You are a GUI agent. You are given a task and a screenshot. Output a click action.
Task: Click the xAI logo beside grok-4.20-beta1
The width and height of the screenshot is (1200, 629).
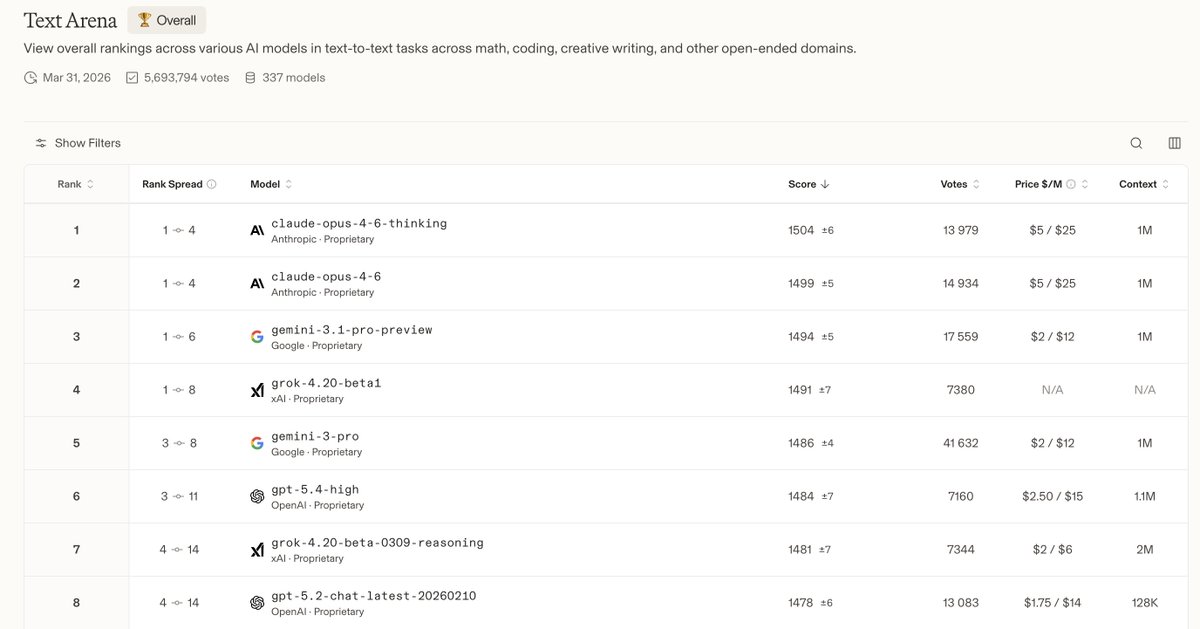pyautogui.click(x=257, y=390)
